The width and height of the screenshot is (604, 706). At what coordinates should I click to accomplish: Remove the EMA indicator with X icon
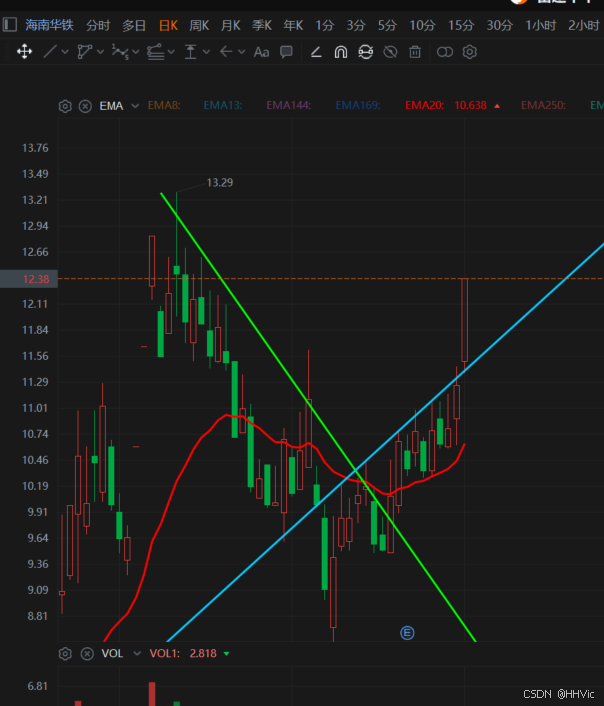coord(85,106)
